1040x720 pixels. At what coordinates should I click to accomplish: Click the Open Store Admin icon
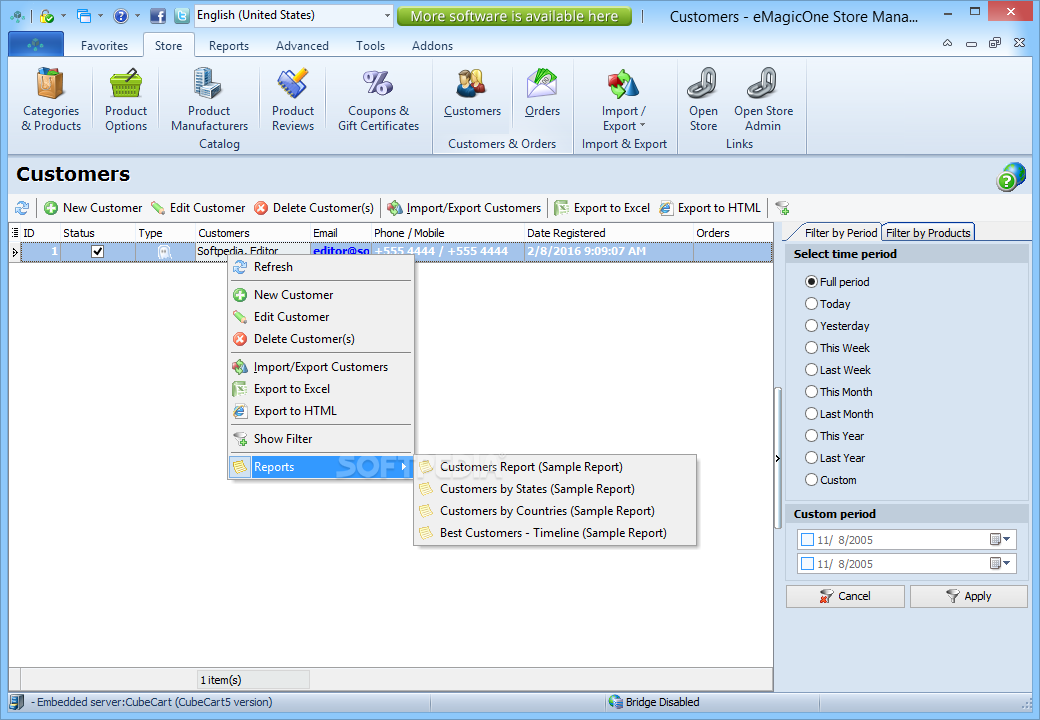(763, 99)
